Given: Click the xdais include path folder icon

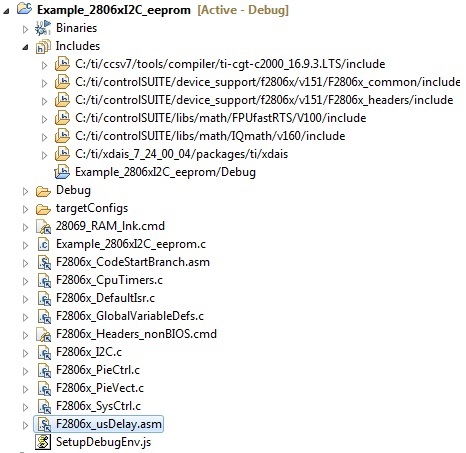Looking at the screenshot, I should coord(62,154).
